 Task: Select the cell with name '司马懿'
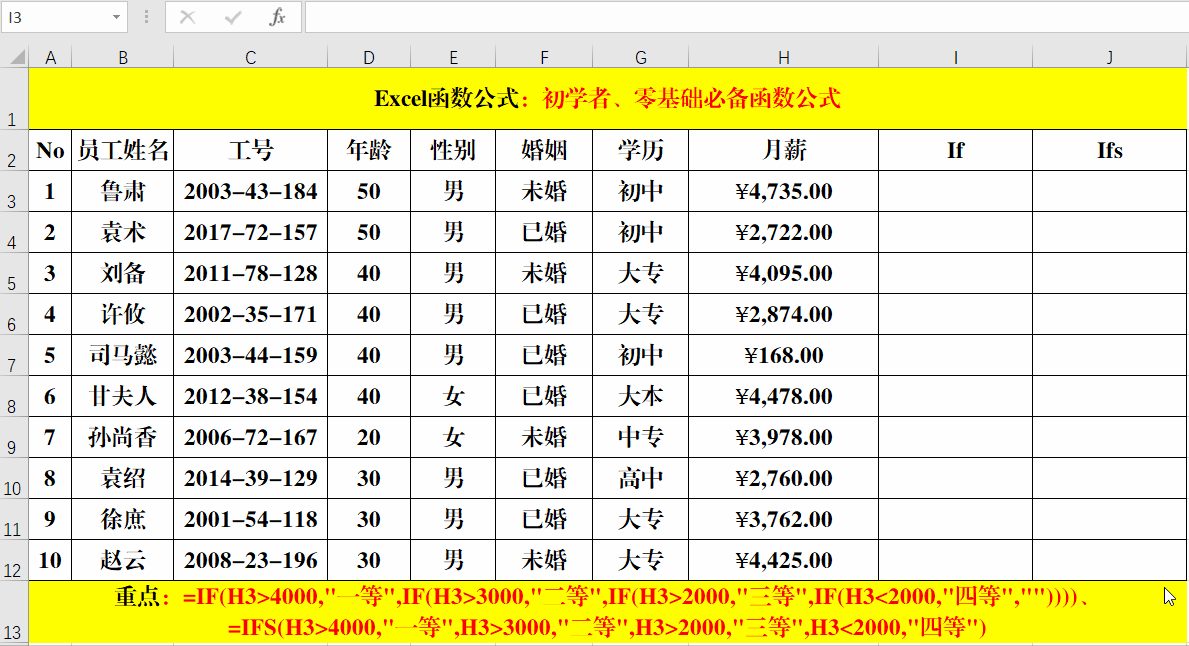coord(123,355)
